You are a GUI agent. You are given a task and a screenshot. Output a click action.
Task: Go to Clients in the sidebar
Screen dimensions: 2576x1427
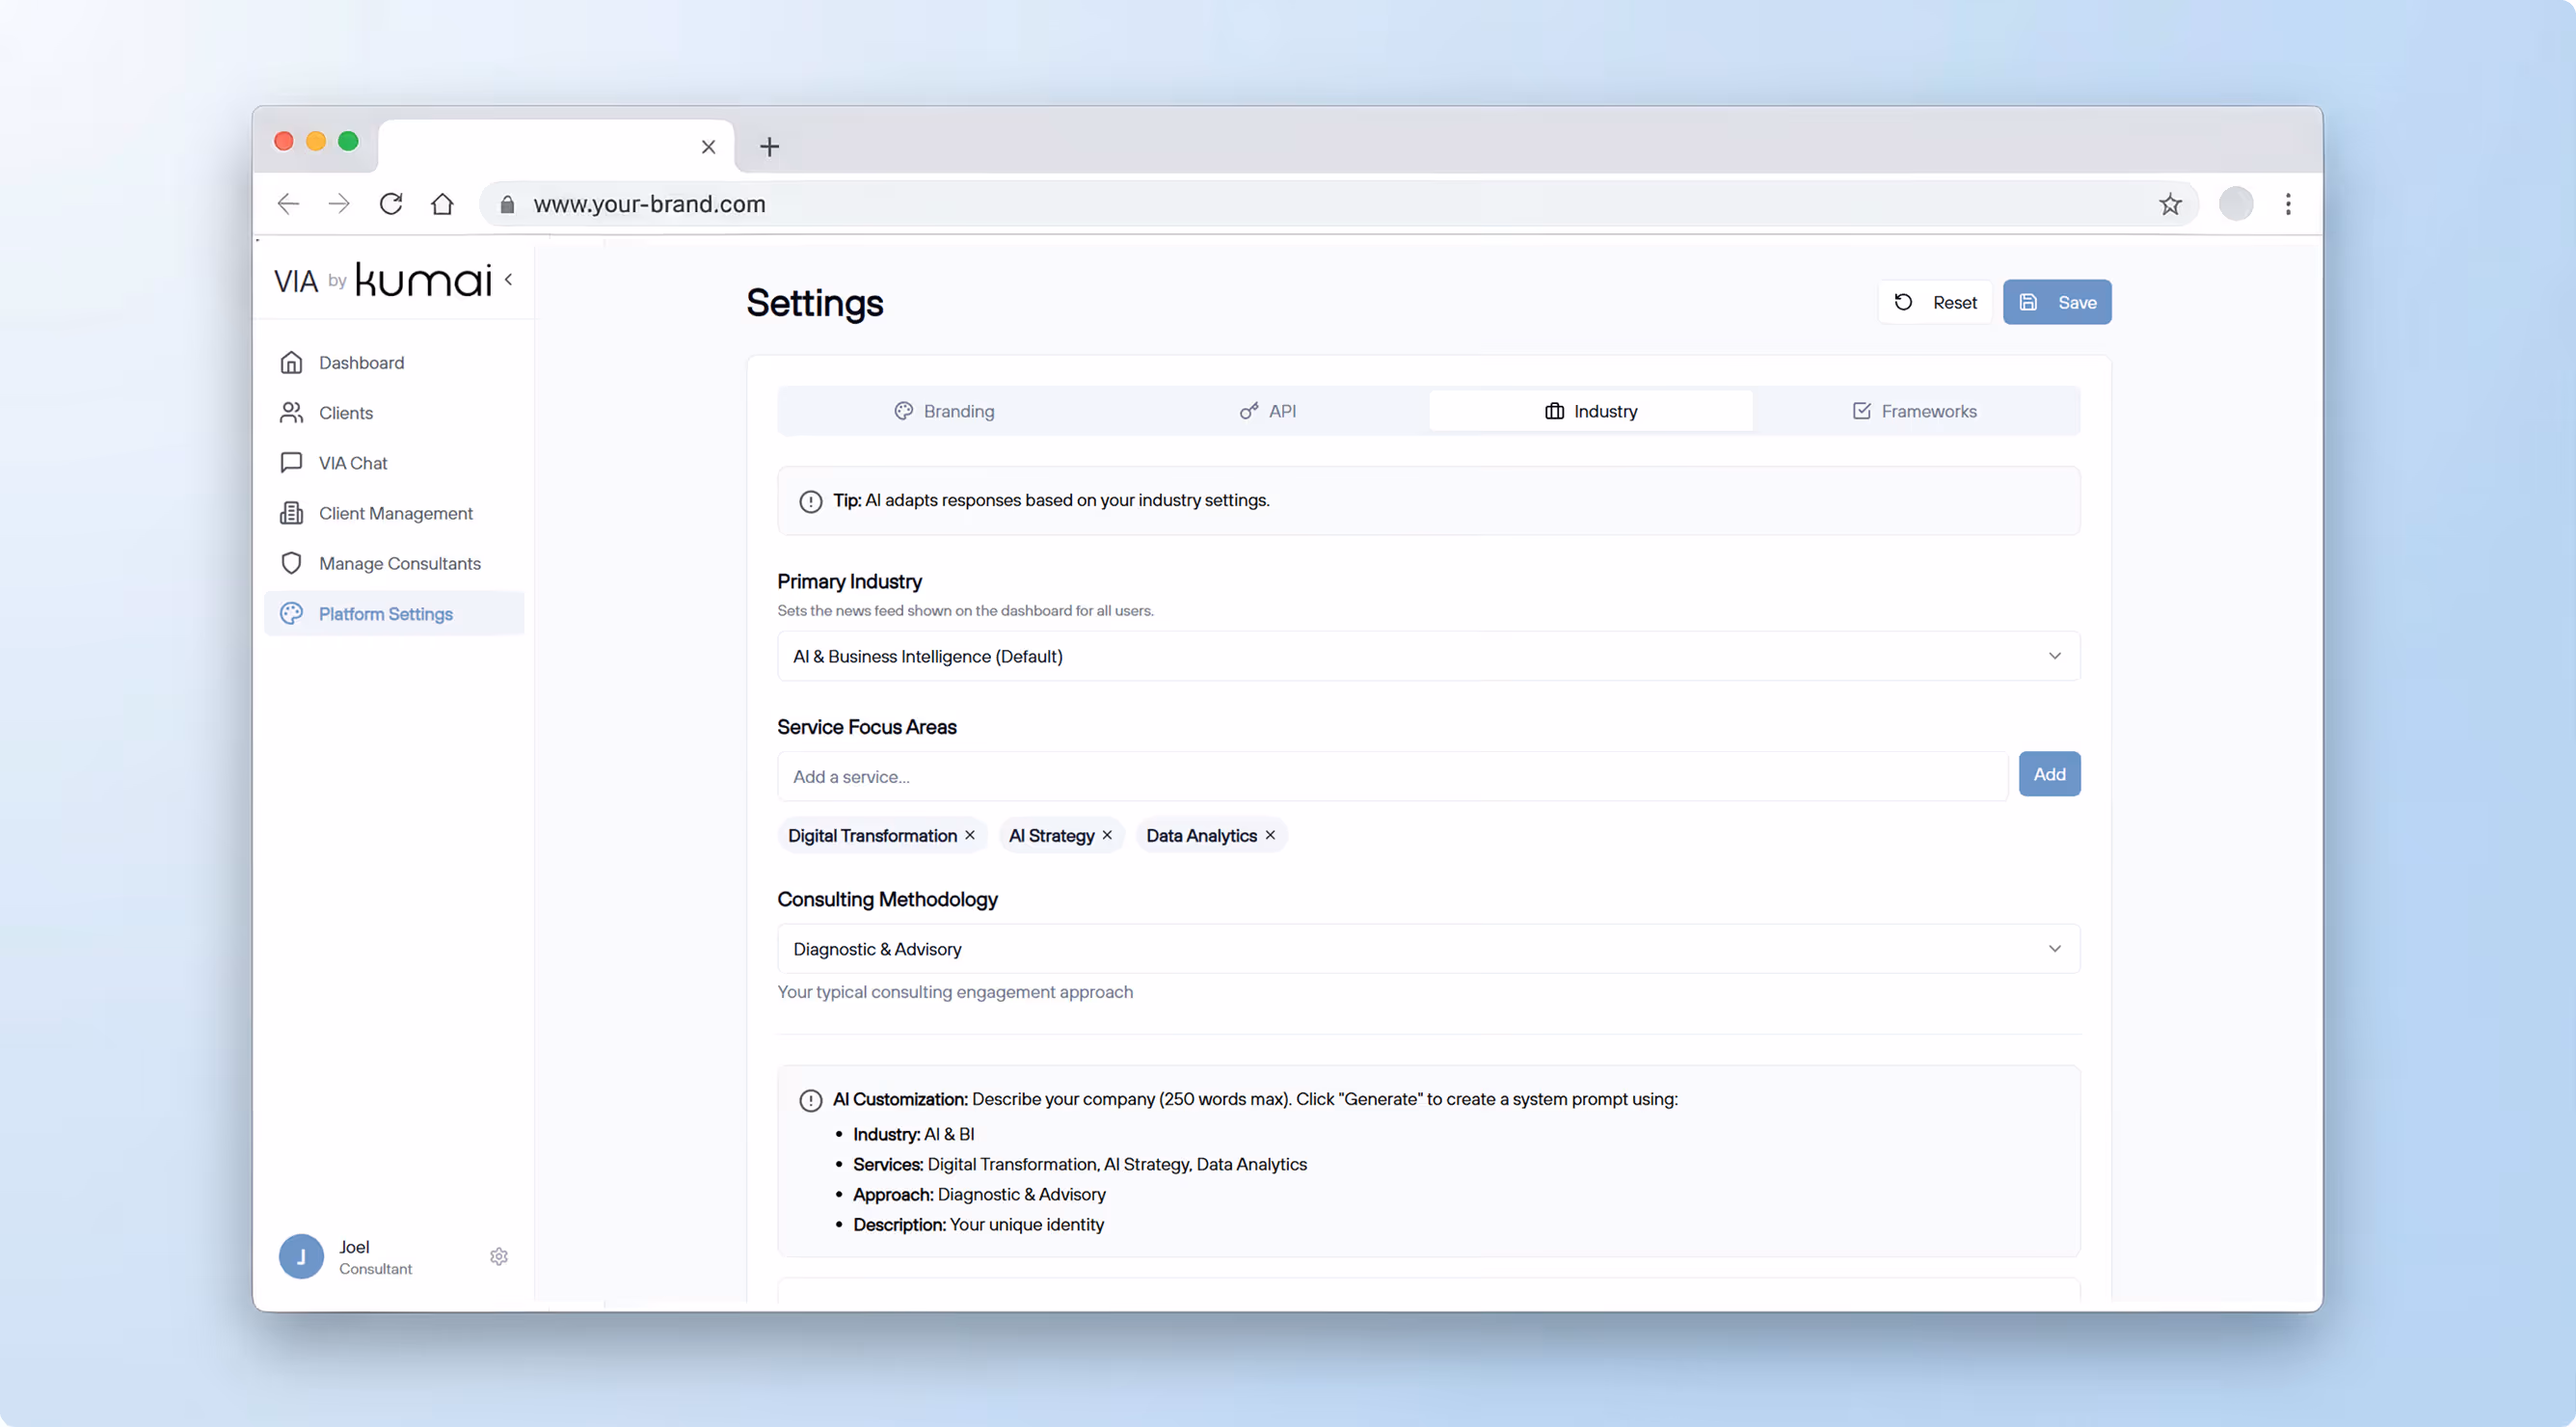345,413
